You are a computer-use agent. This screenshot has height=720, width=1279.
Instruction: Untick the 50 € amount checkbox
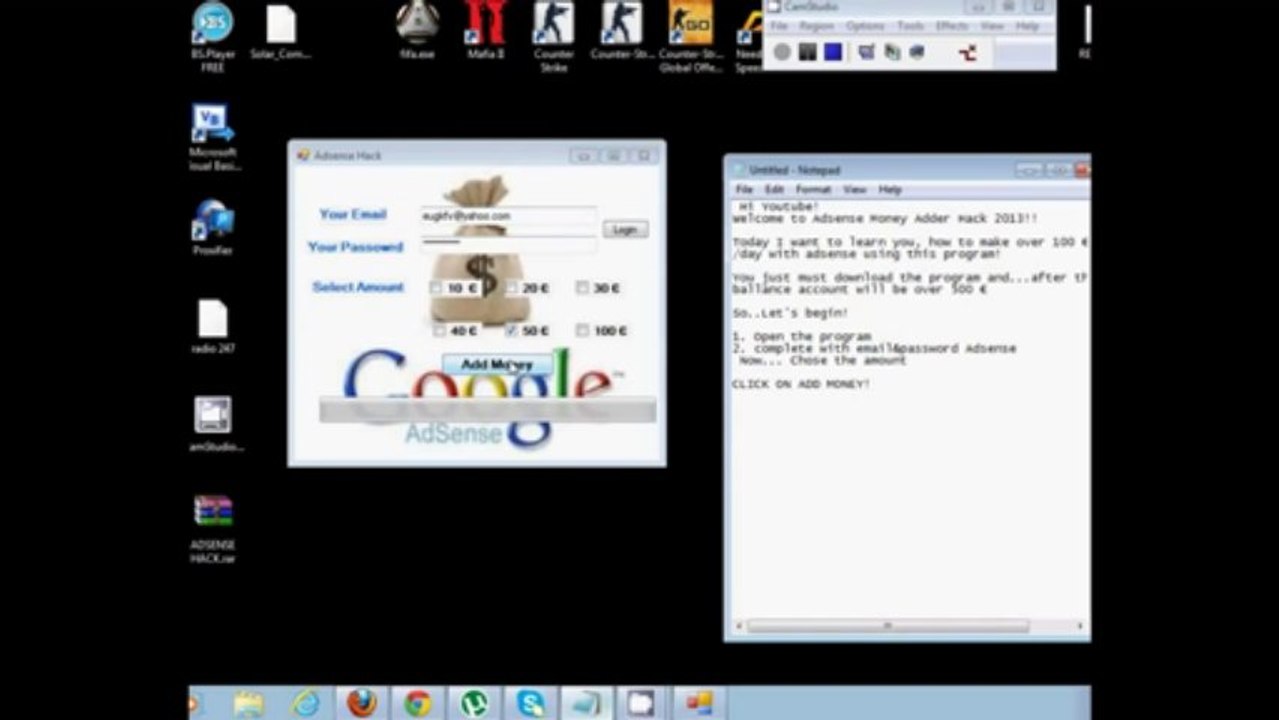512,330
